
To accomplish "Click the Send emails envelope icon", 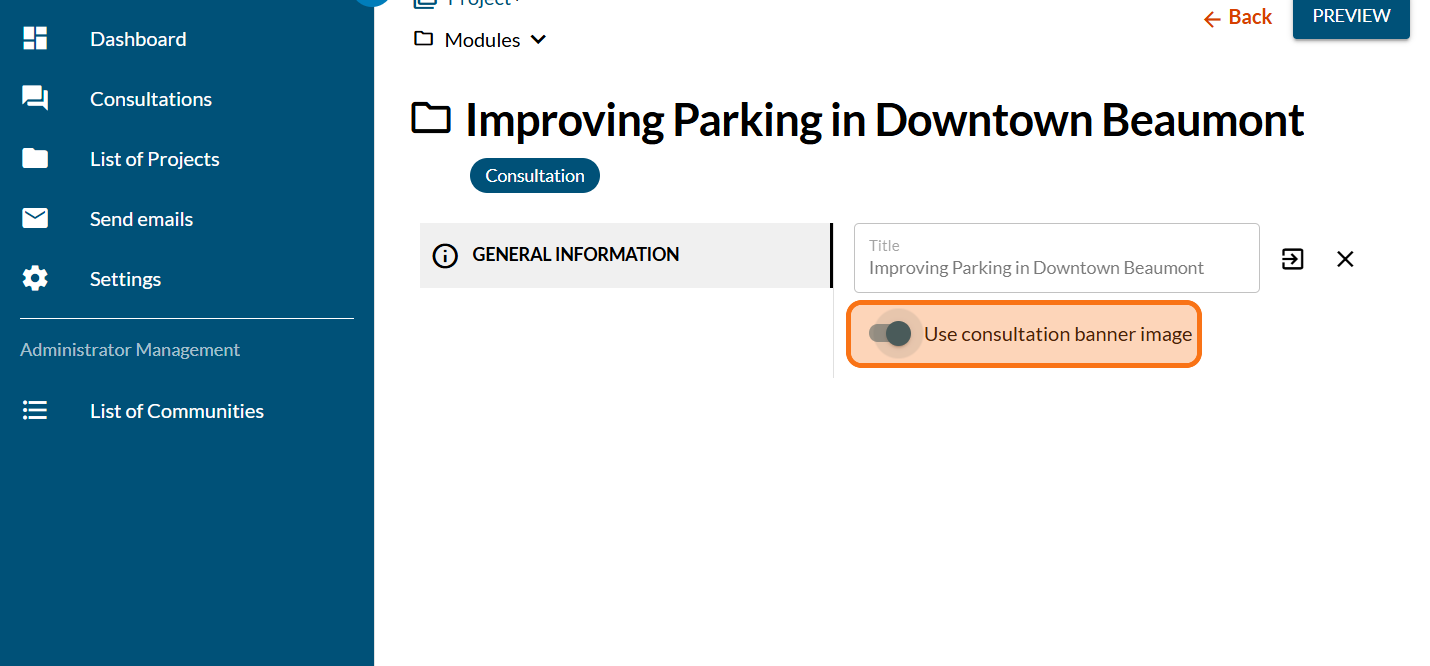I will point(35,218).
